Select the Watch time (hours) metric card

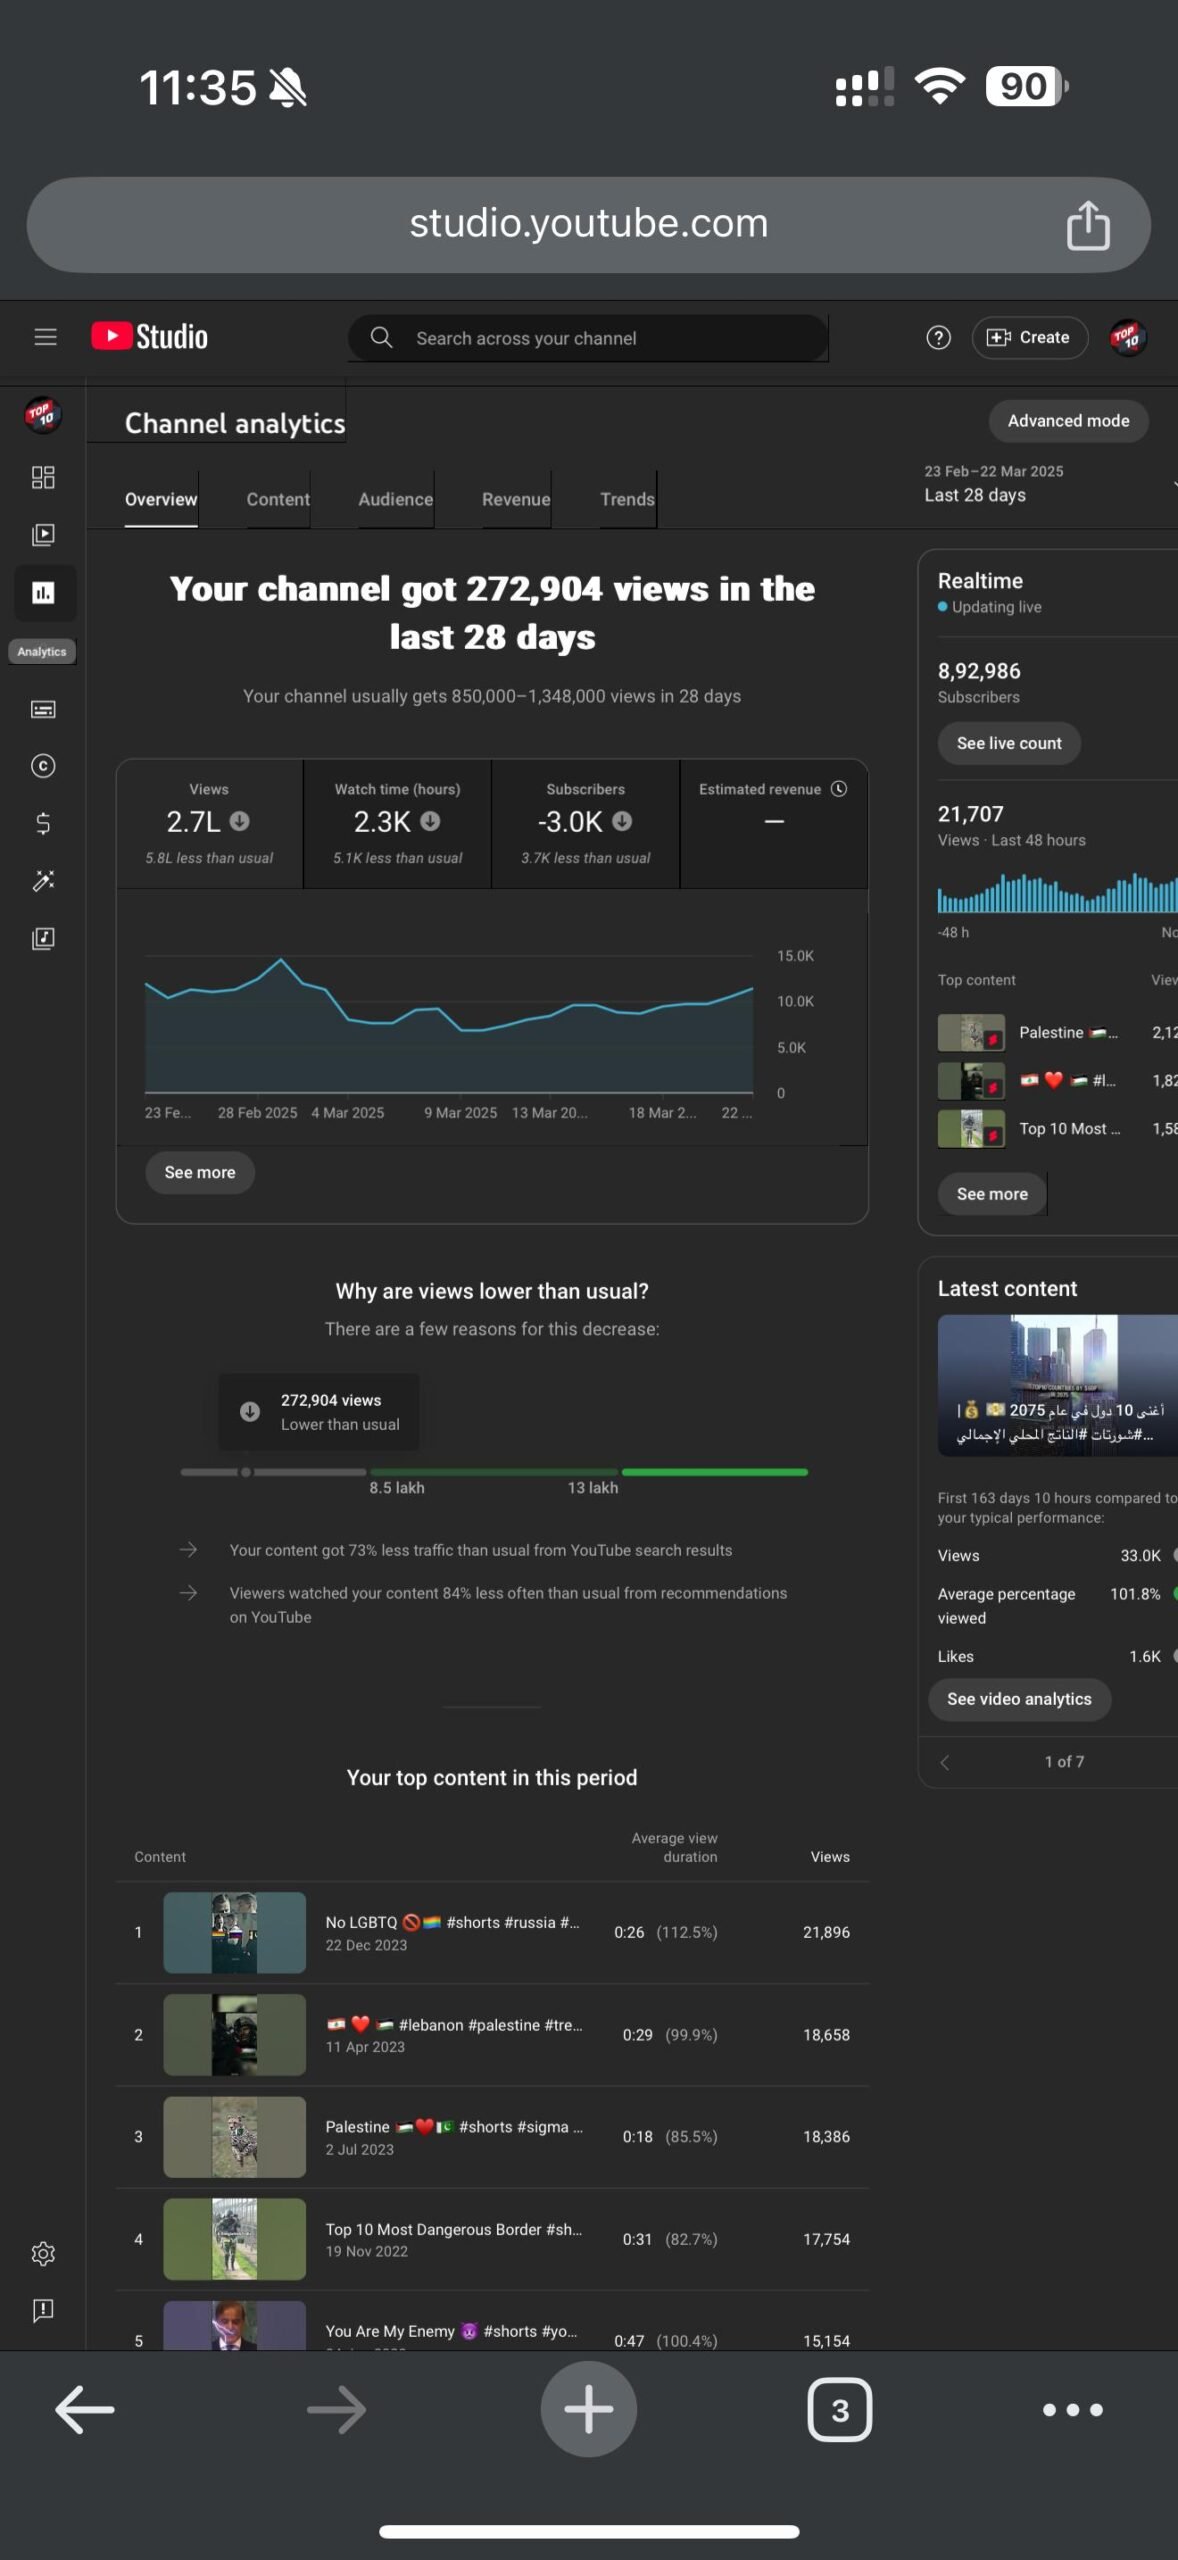(x=397, y=824)
